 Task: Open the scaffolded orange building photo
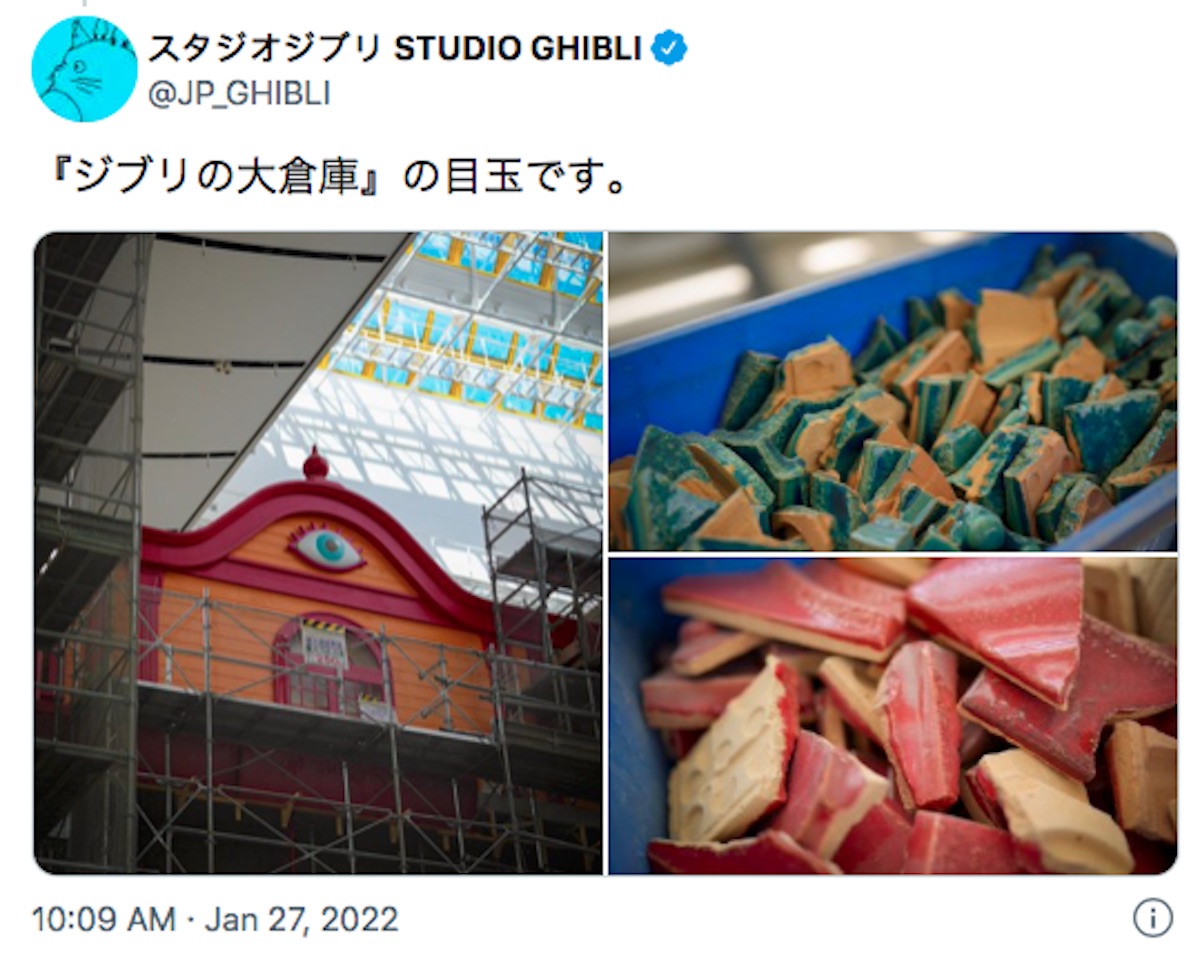(x=319, y=553)
